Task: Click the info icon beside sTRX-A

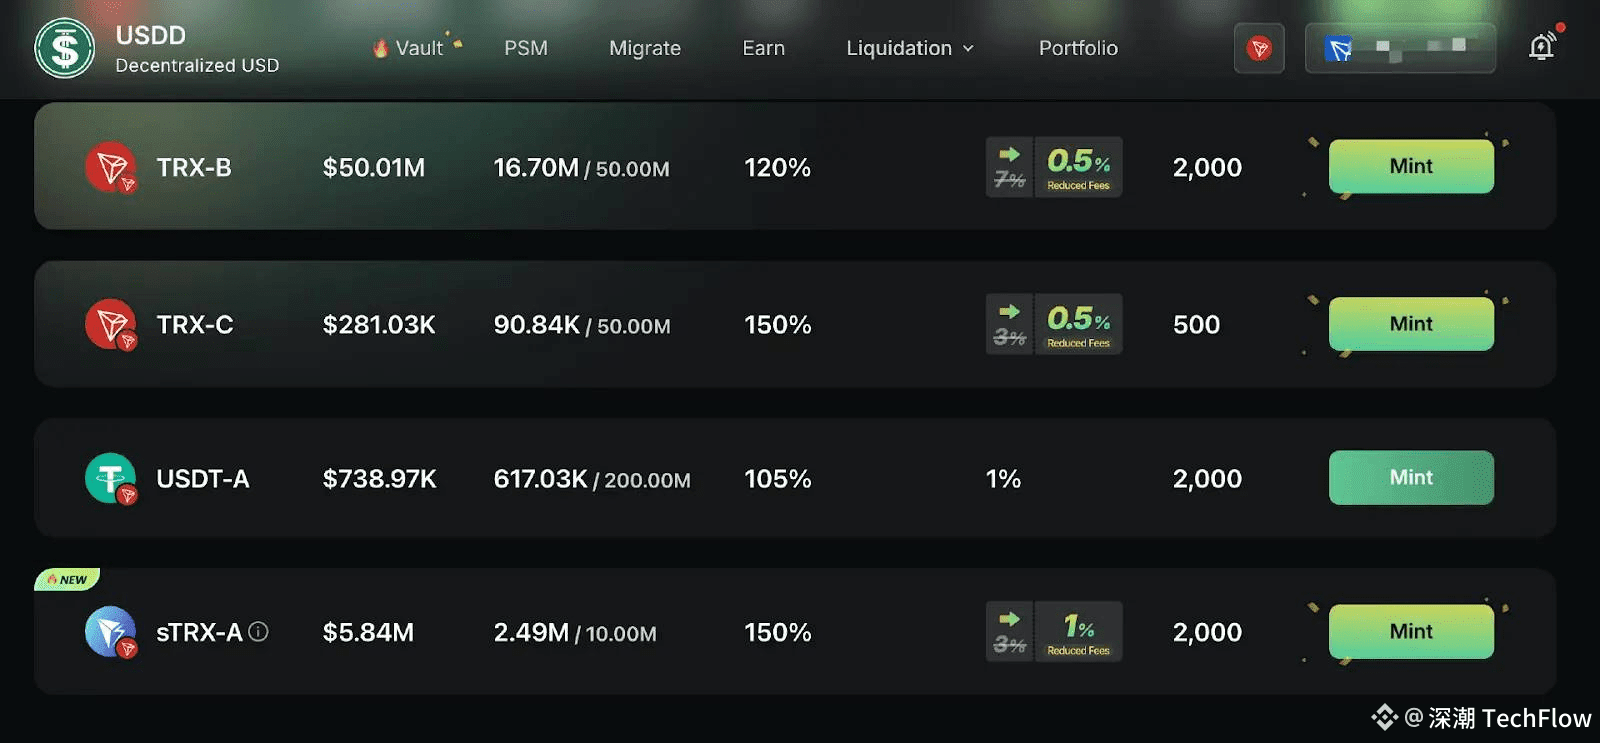Action: click(258, 632)
